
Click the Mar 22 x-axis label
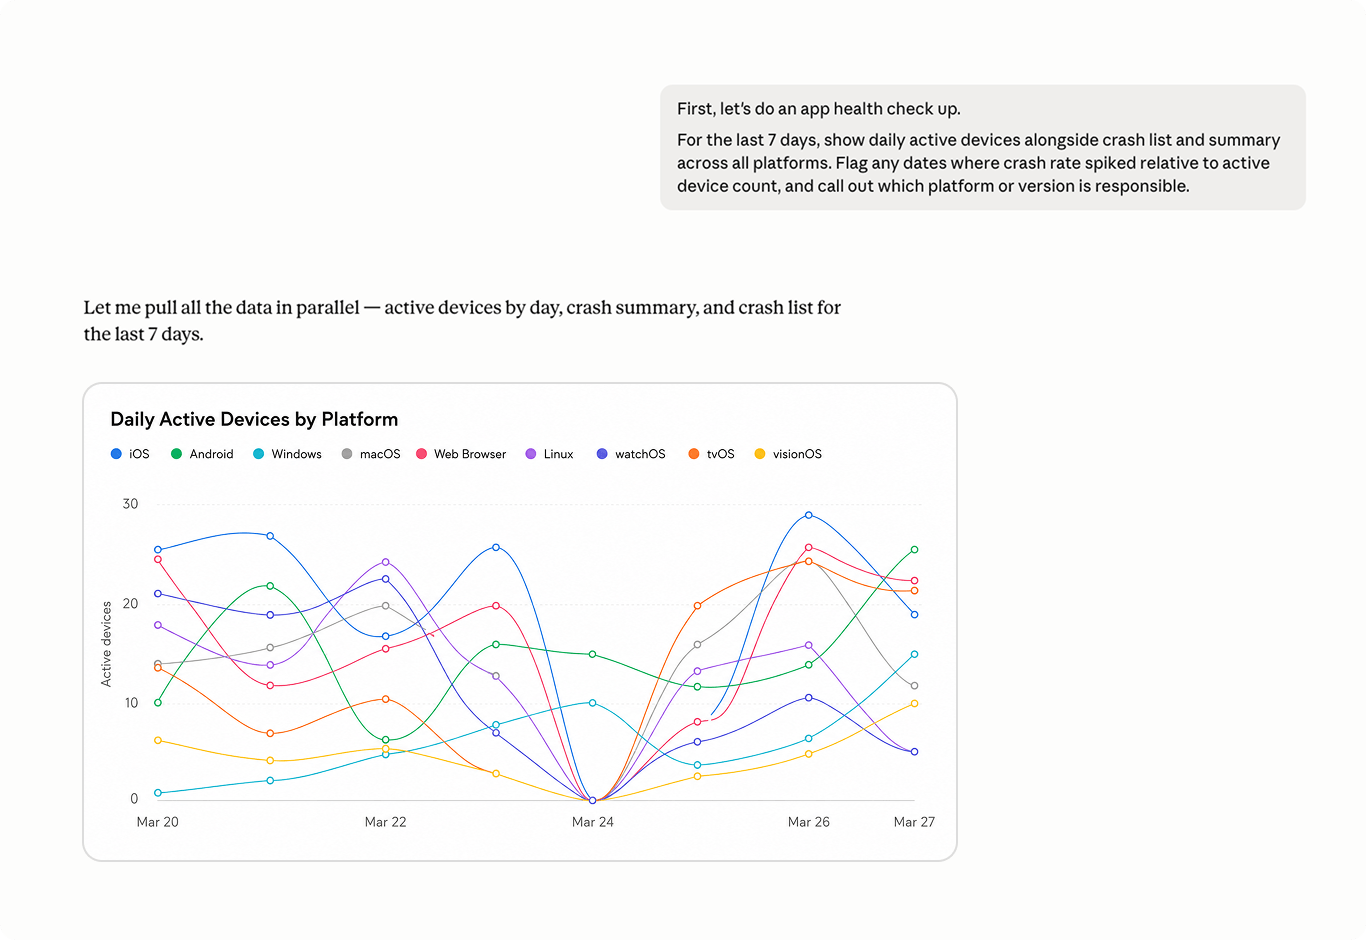(386, 822)
